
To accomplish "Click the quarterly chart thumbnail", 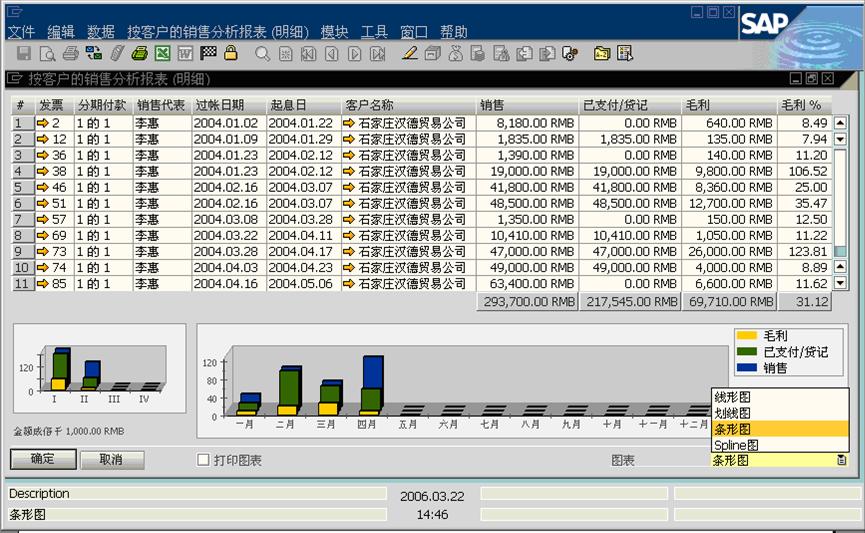I will coord(100,369).
